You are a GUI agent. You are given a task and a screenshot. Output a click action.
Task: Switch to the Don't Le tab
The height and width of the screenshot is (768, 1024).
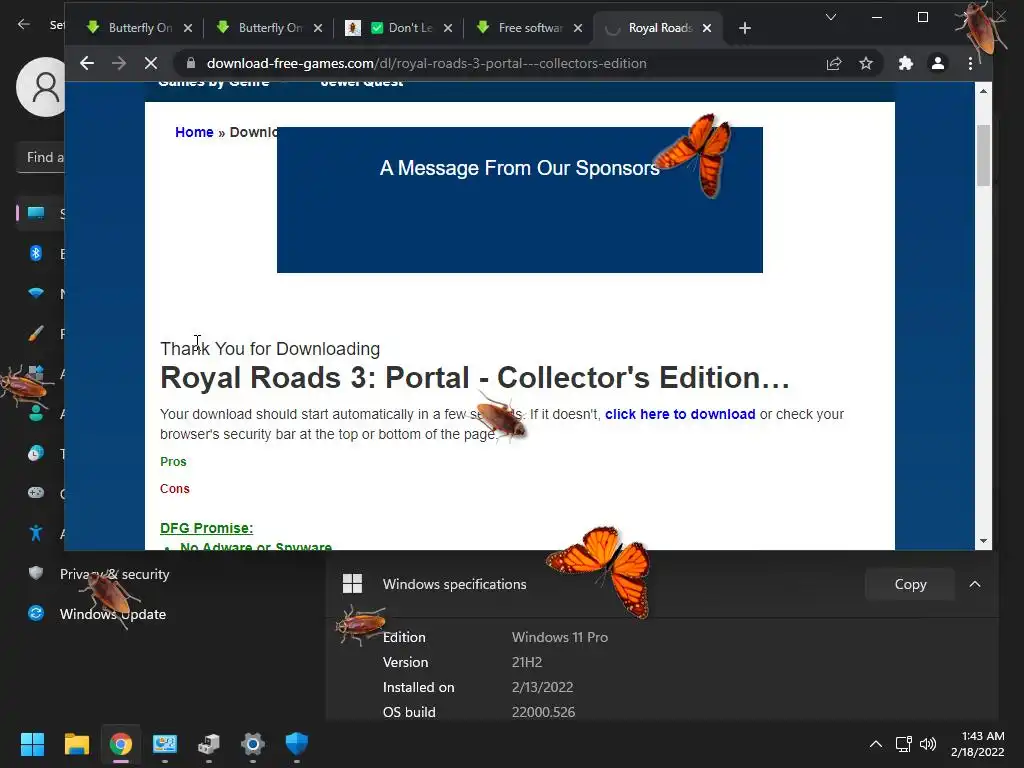(x=392, y=28)
